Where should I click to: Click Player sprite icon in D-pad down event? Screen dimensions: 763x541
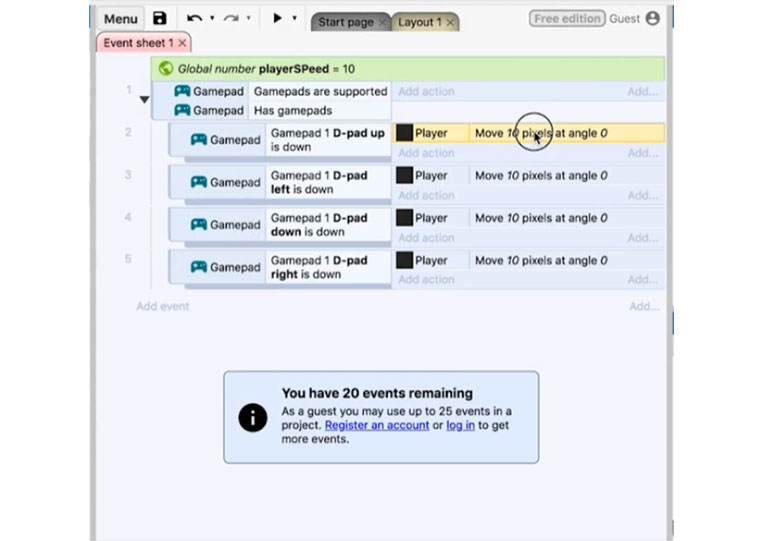click(x=404, y=217)
